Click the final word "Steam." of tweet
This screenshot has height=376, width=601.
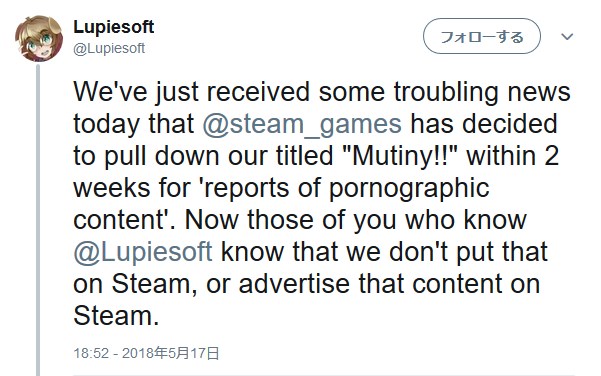[x=116, y=316]
